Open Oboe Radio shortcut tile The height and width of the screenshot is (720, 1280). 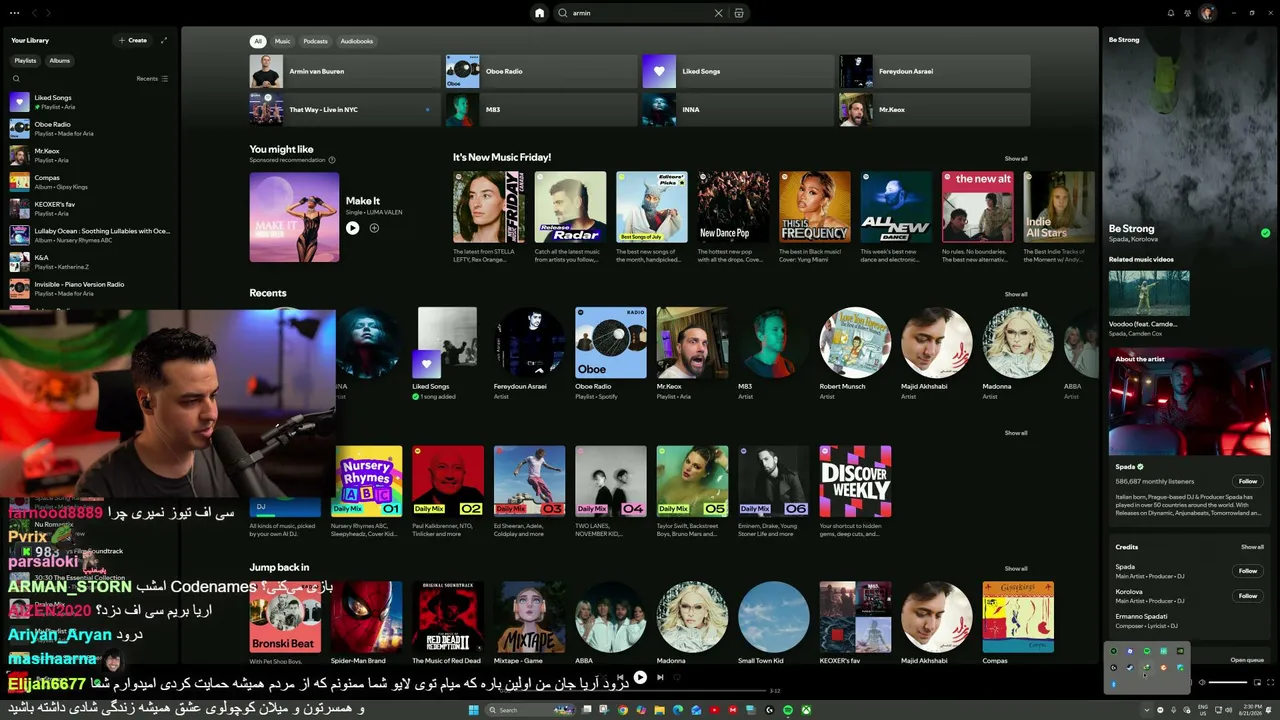pyautogui.click(x=541, y=71)
